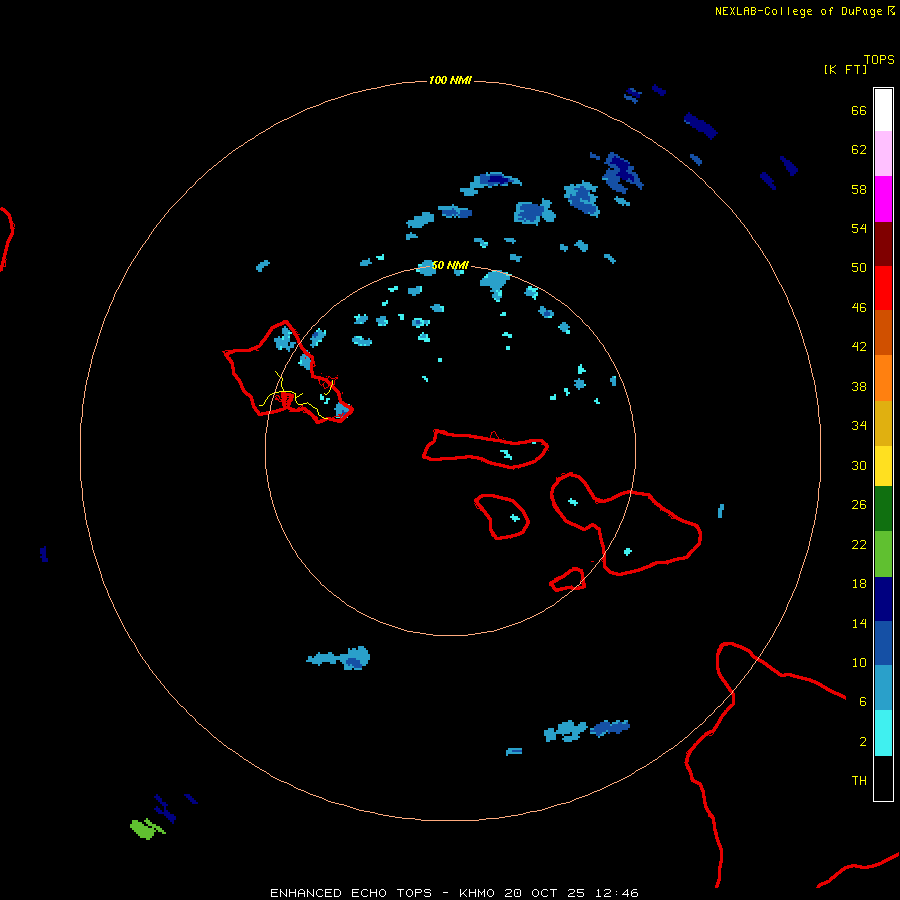Select the navy blue legend swatch

(883, 599)
